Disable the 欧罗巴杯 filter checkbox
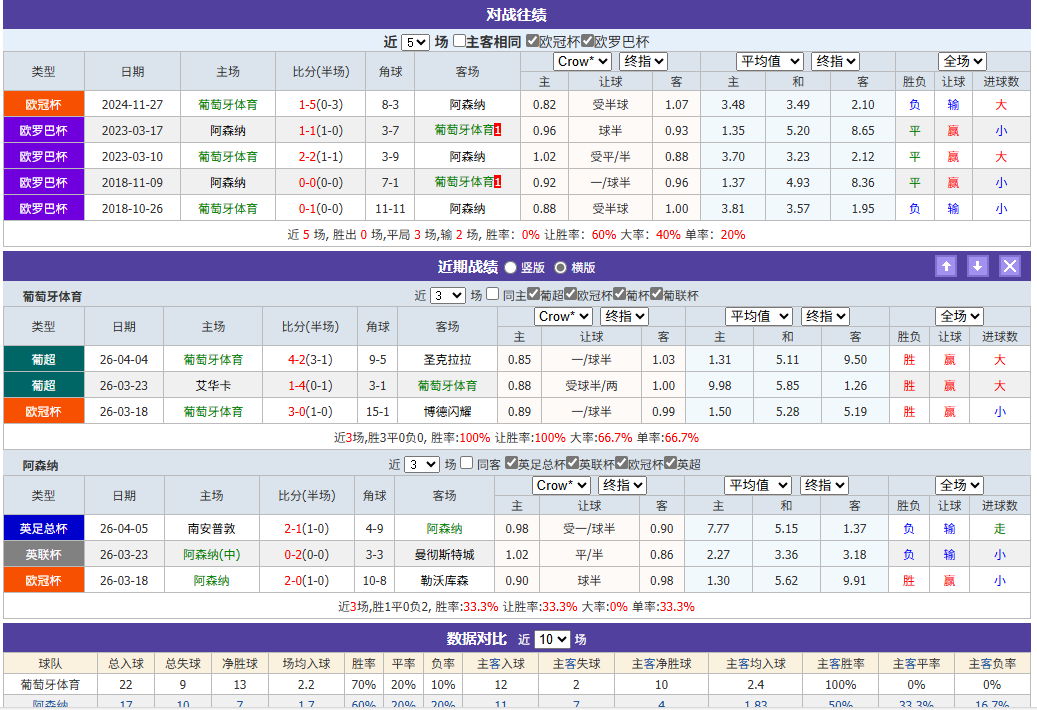The width and height of the screenshot is (1037, 710). pos(587,32)
